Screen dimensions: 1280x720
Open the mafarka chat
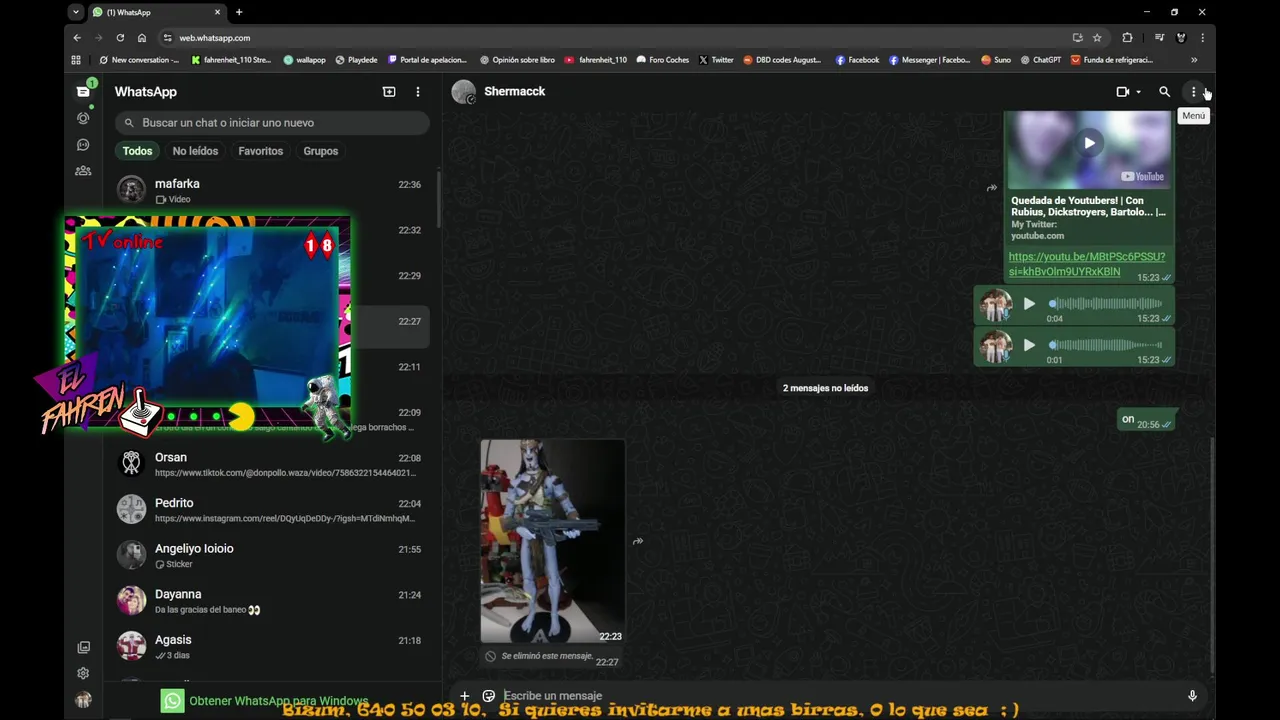(270, 190)
